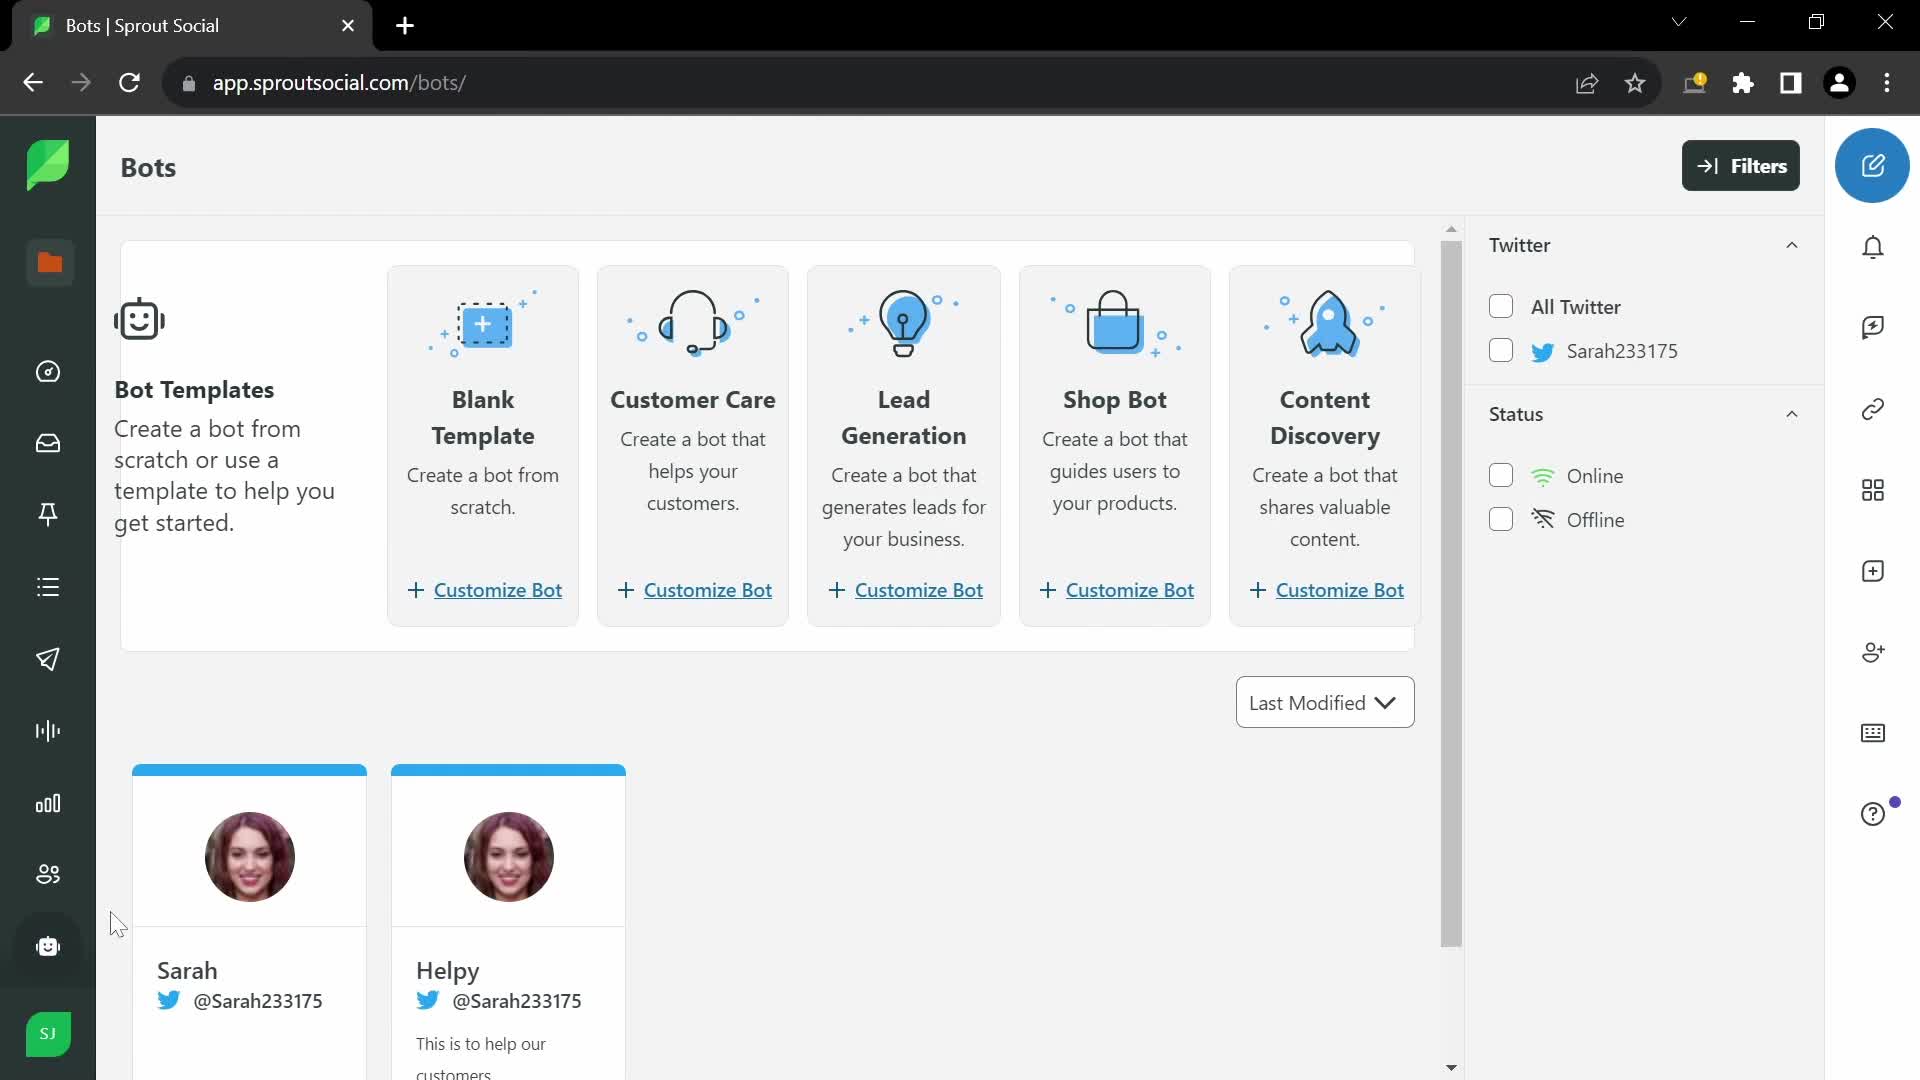1920x1080 pixels.
Task: Open the Reports/Analytics bar chart icon
Action: pos(49,803)
